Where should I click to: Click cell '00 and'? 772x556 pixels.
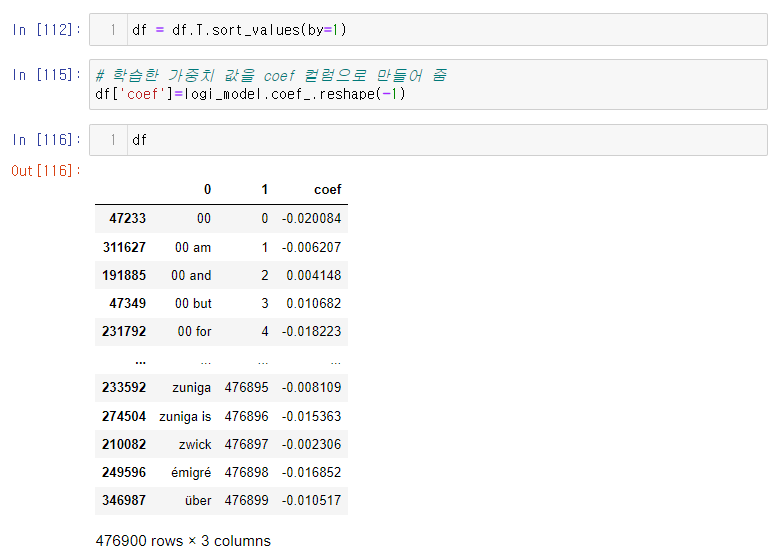[191, 275]
